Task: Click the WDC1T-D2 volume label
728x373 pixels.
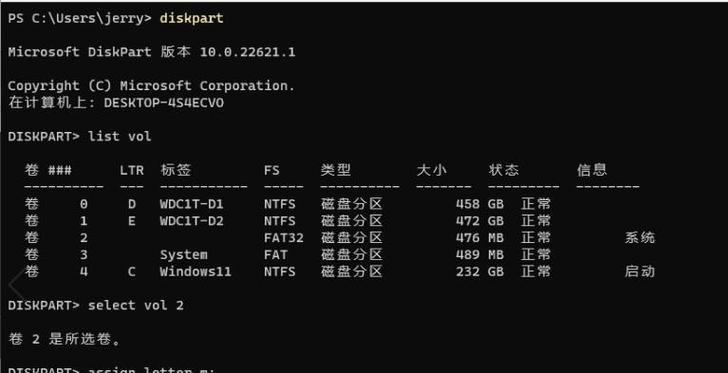Action: click(x=192, y=221)
